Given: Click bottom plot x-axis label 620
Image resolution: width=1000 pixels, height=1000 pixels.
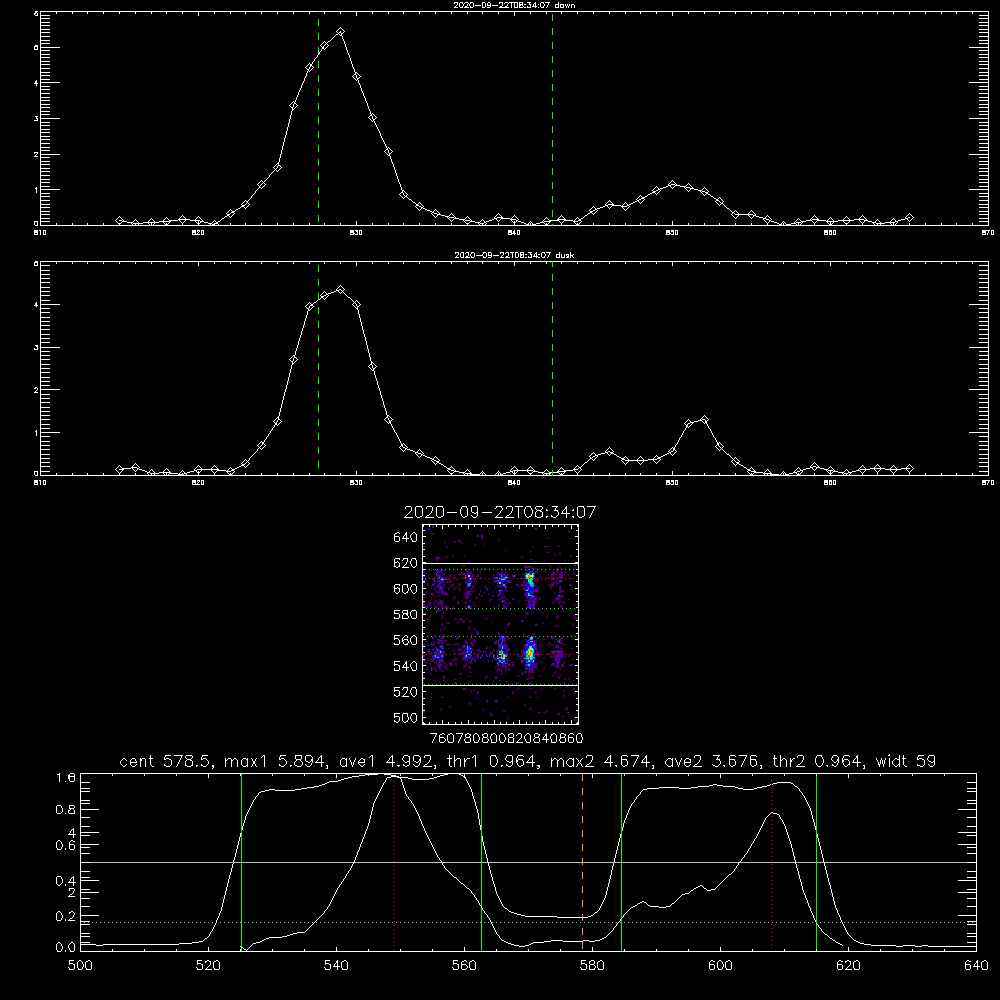Looking at the screenshot, I should pyautogui.click(x=848, y=966).
